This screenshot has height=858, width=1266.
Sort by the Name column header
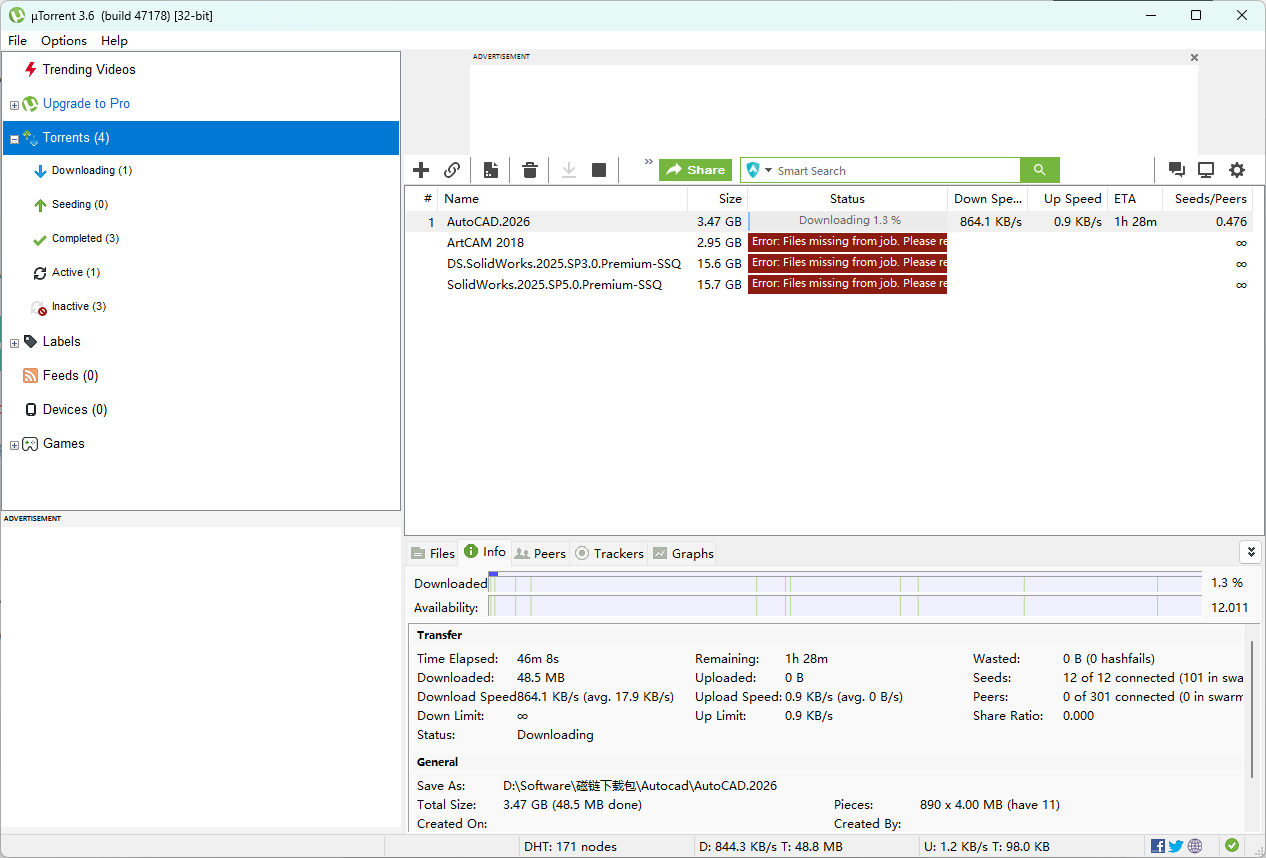562,199
